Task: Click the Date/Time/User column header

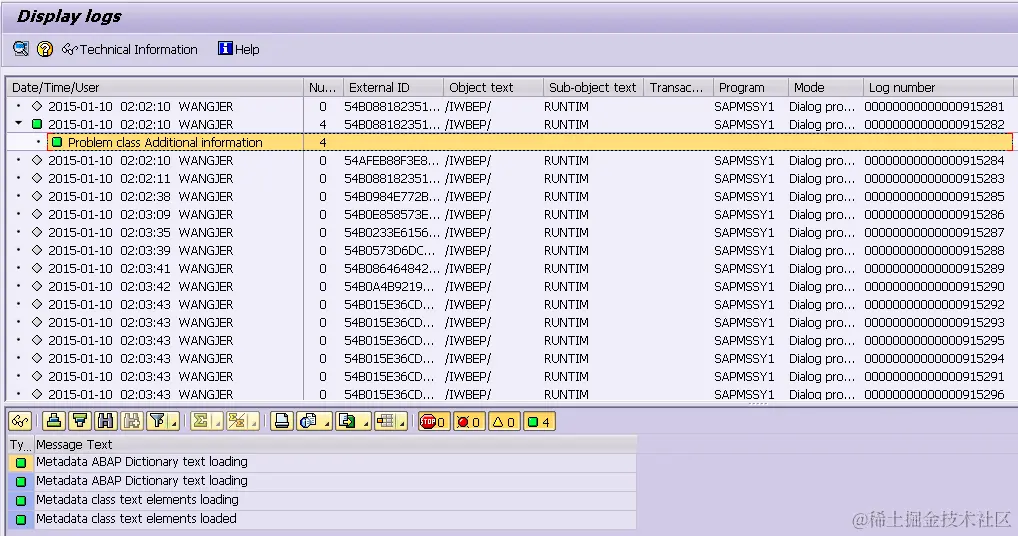Action: pos(155,87)
